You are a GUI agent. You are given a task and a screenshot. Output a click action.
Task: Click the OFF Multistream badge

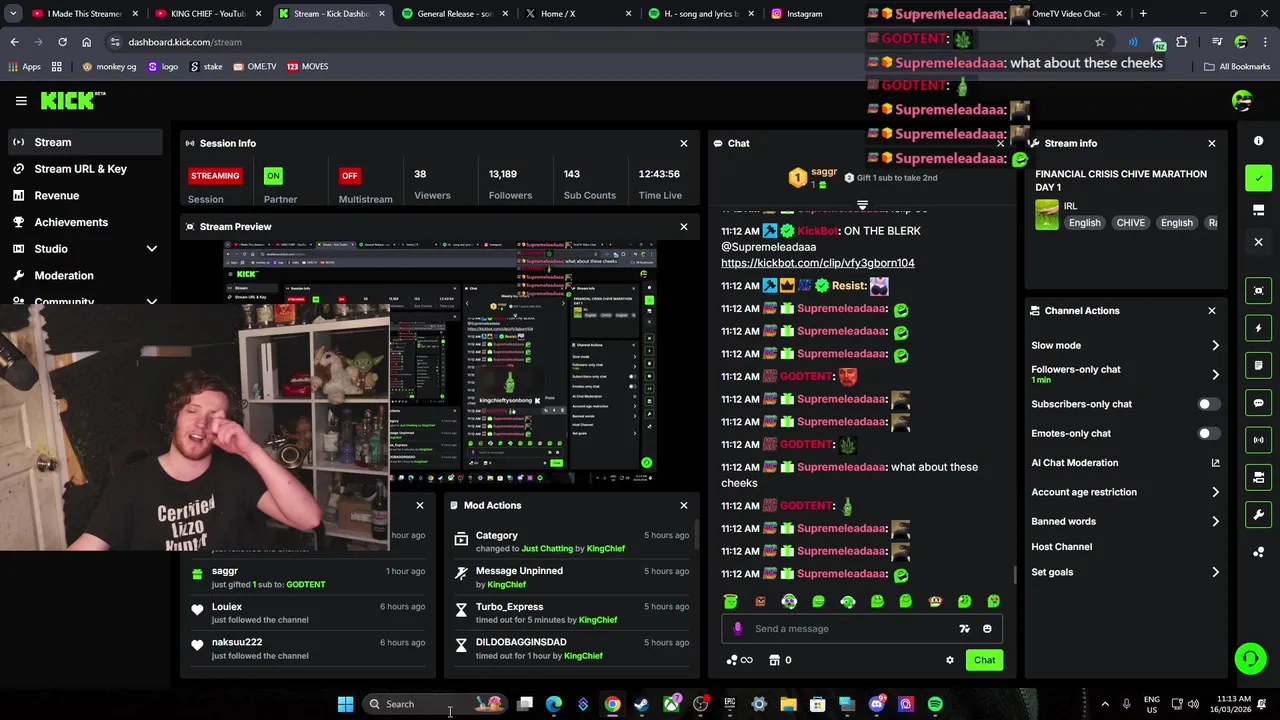point(349,176)
